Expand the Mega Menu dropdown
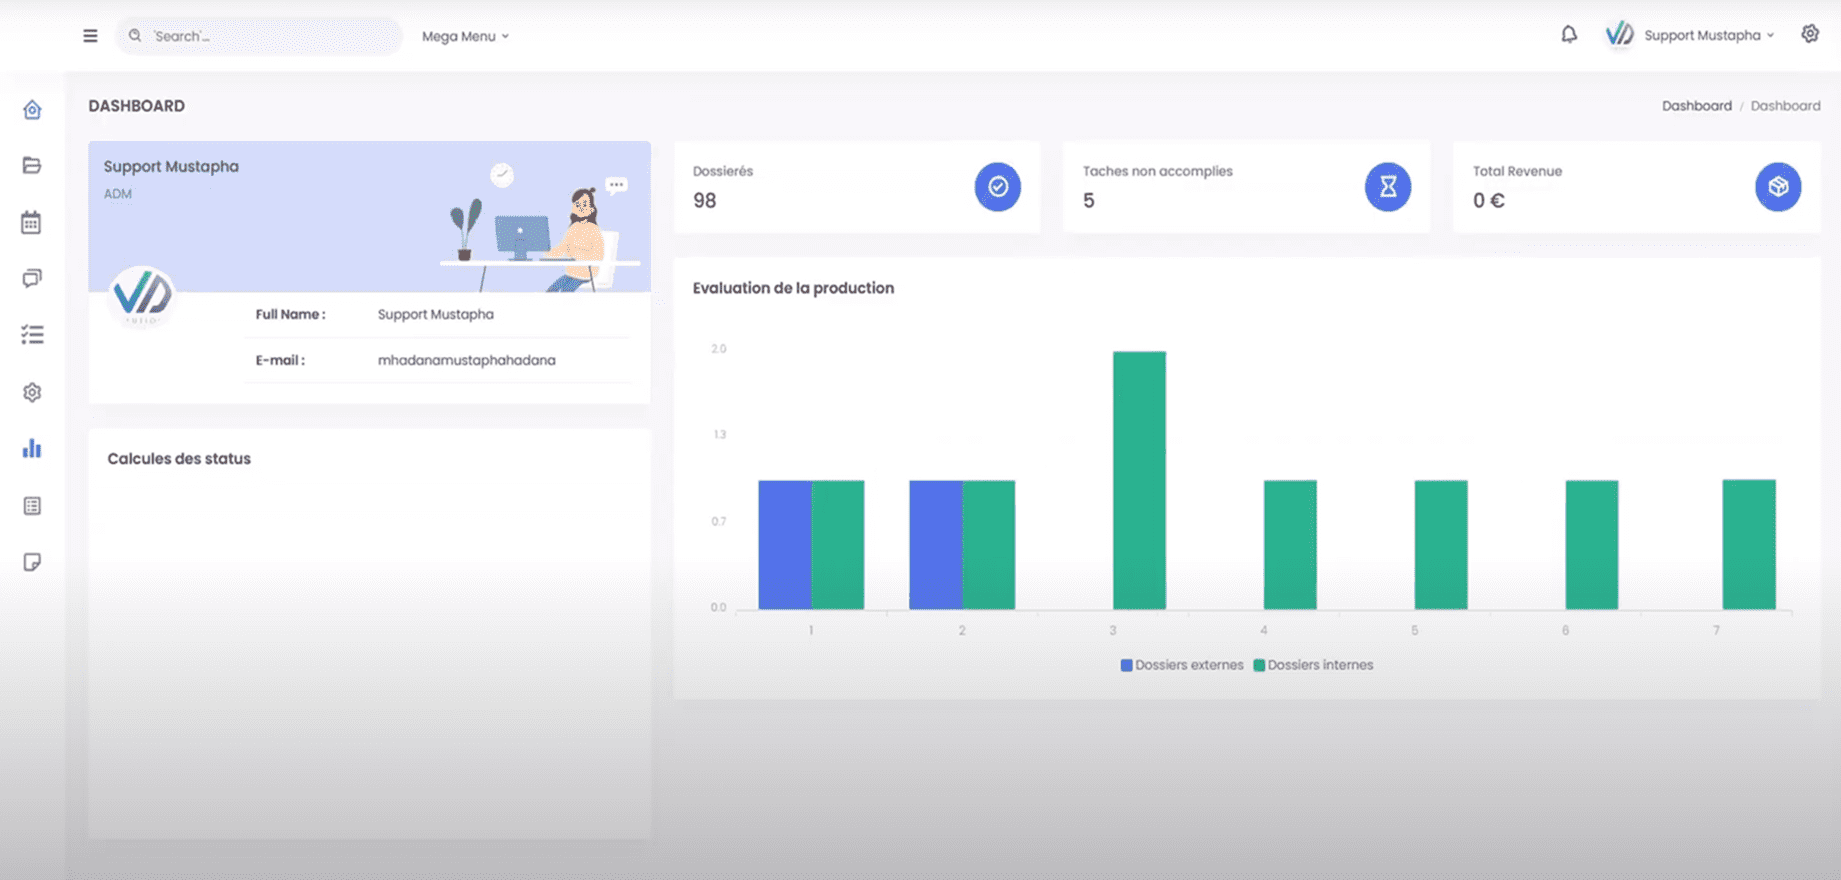 (x=465, y=36)
